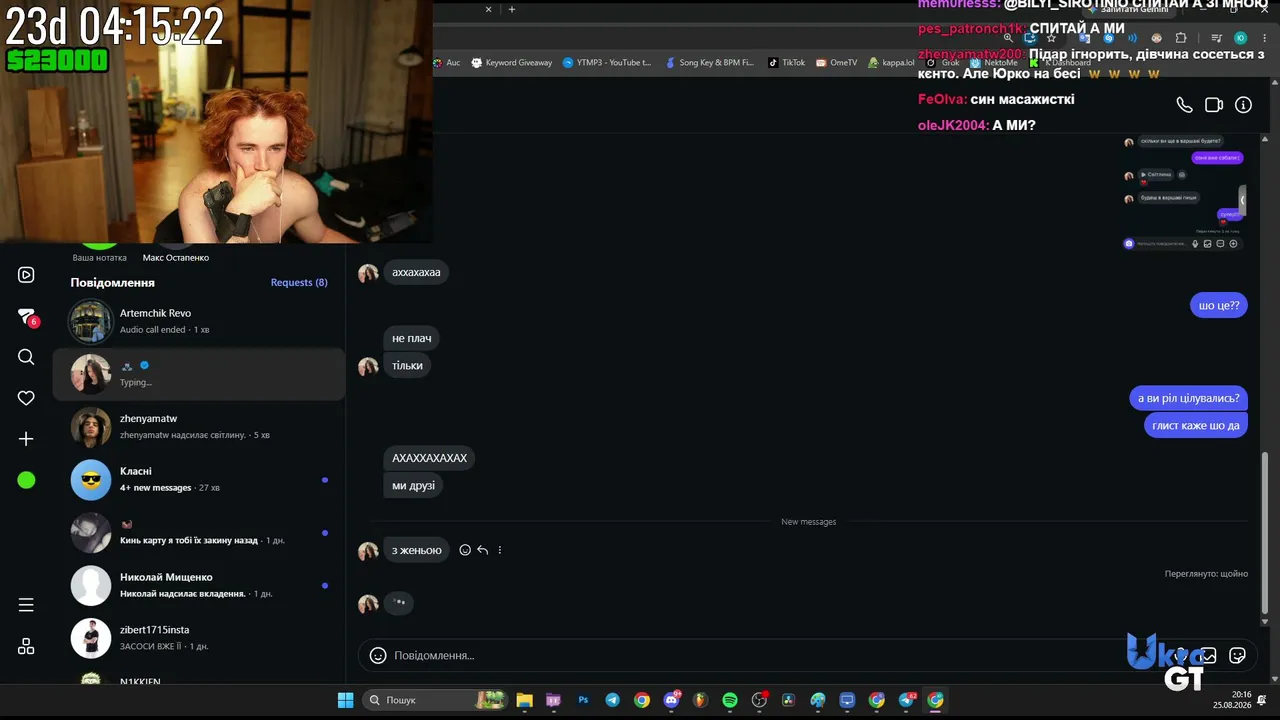This screenshot has height=720, width=1280.
Task: React with emoji to 'з женьою' message
Action: click(x=465, y=550)
